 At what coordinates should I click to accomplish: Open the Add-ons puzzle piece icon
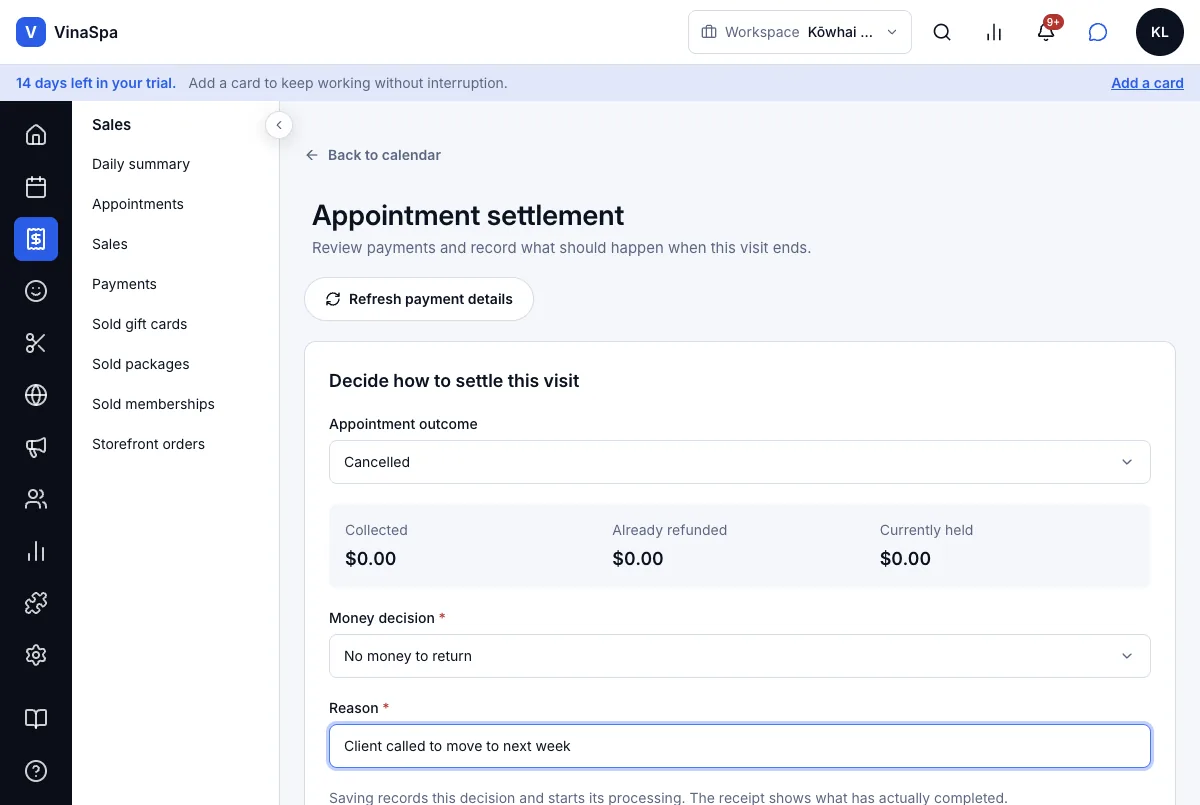pos(36,603)
